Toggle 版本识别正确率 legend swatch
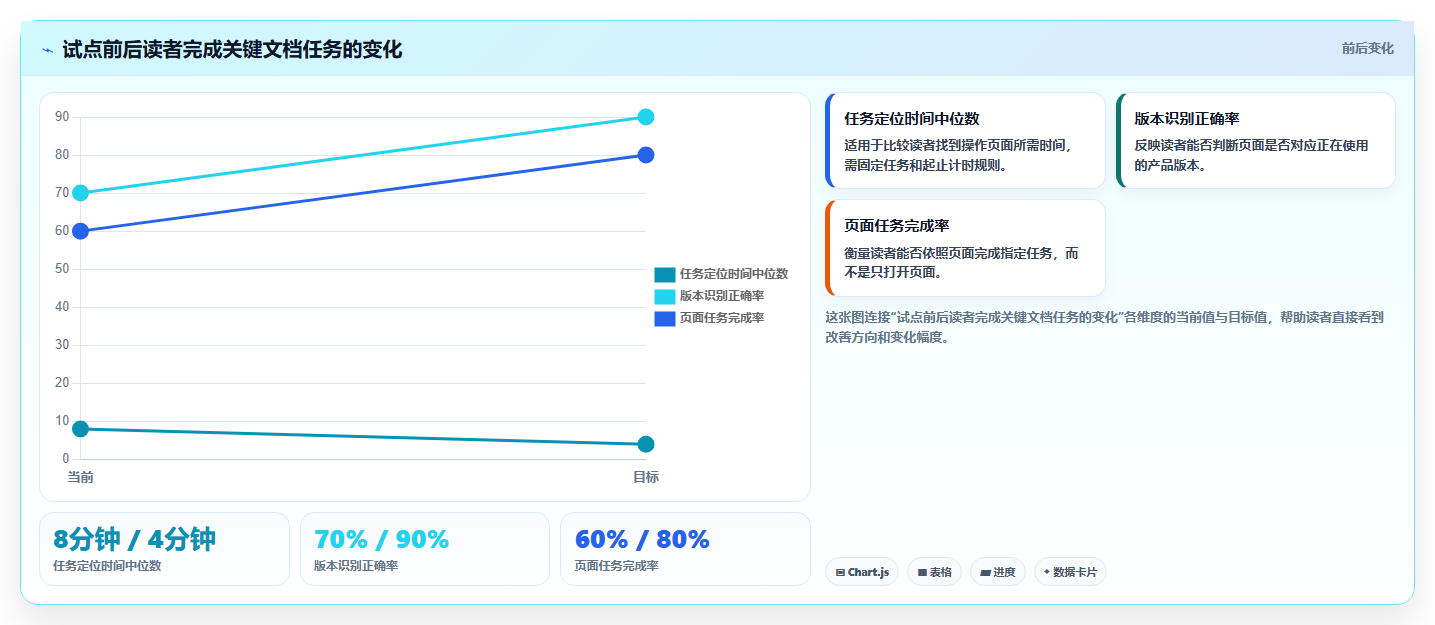This screenshot has width=1435, height=625. point(665,296)
